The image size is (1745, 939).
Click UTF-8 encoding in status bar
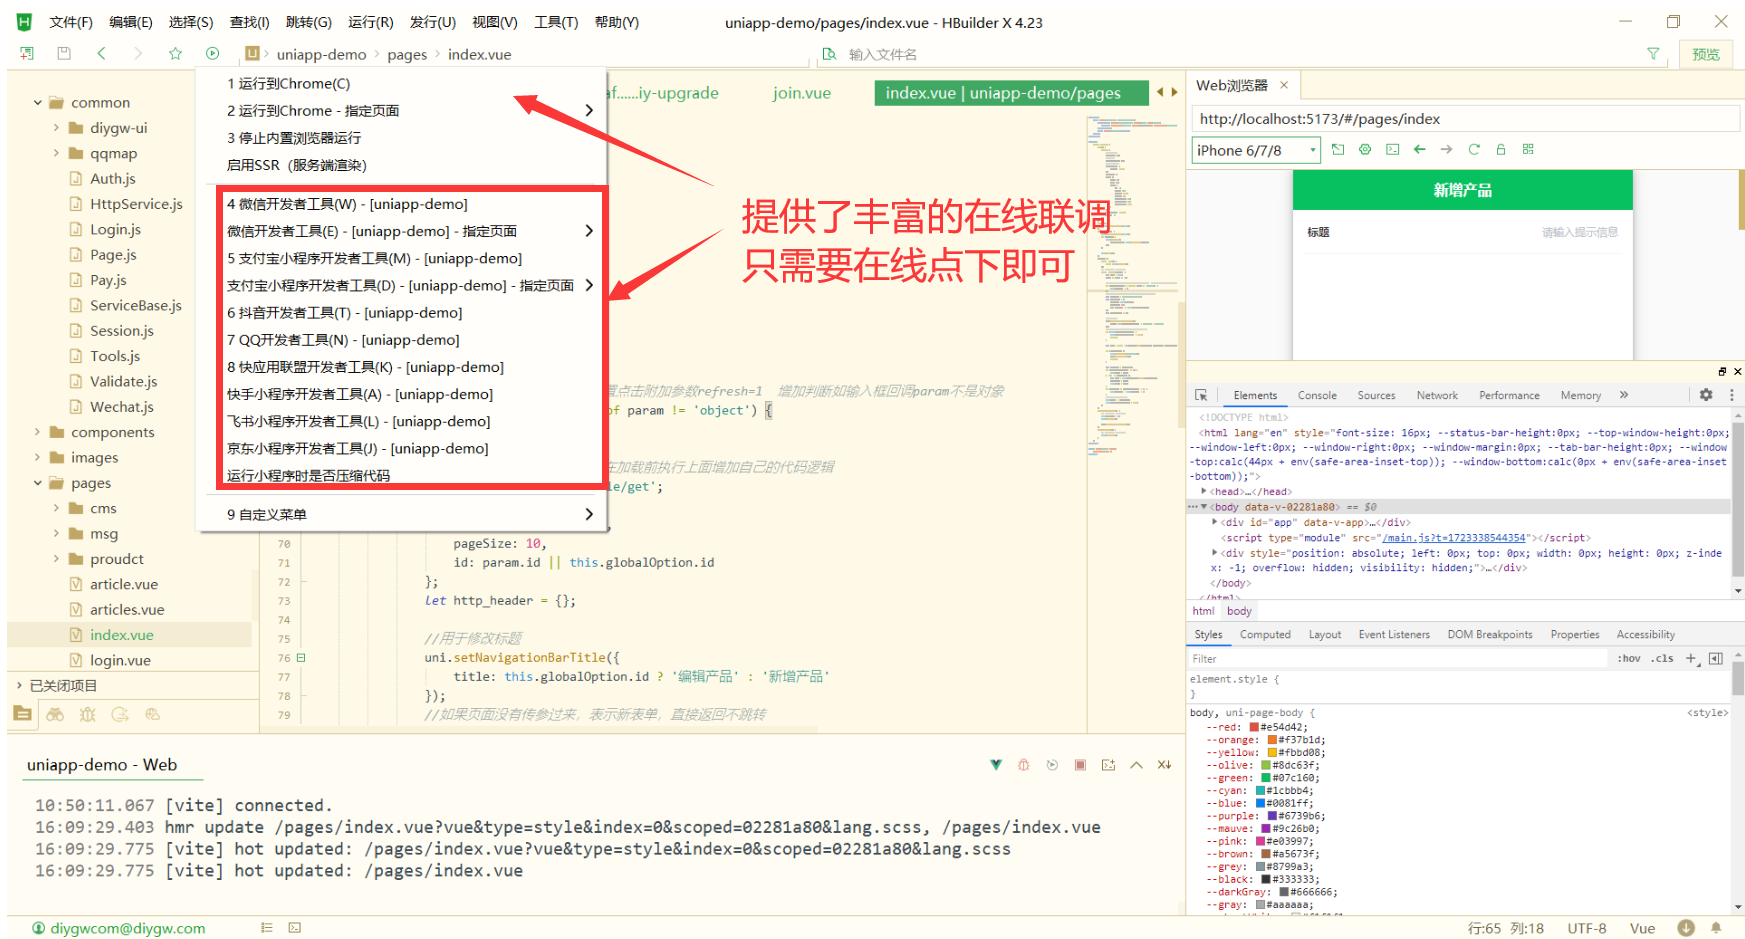[1587, 928]
